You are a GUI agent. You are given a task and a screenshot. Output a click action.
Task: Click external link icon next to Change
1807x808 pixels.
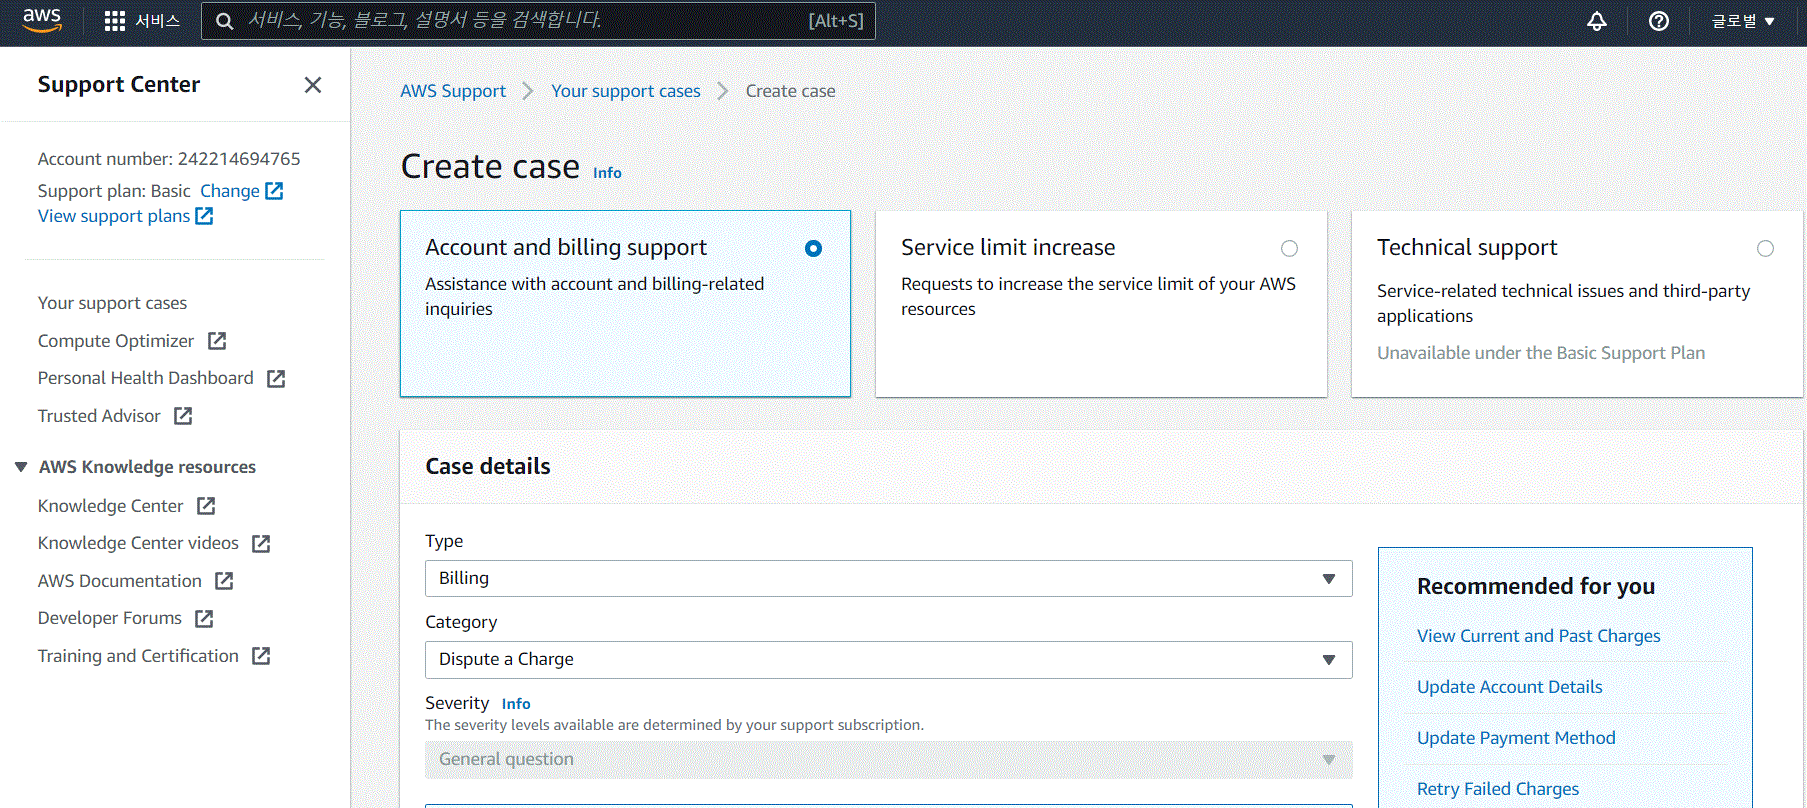274,190
